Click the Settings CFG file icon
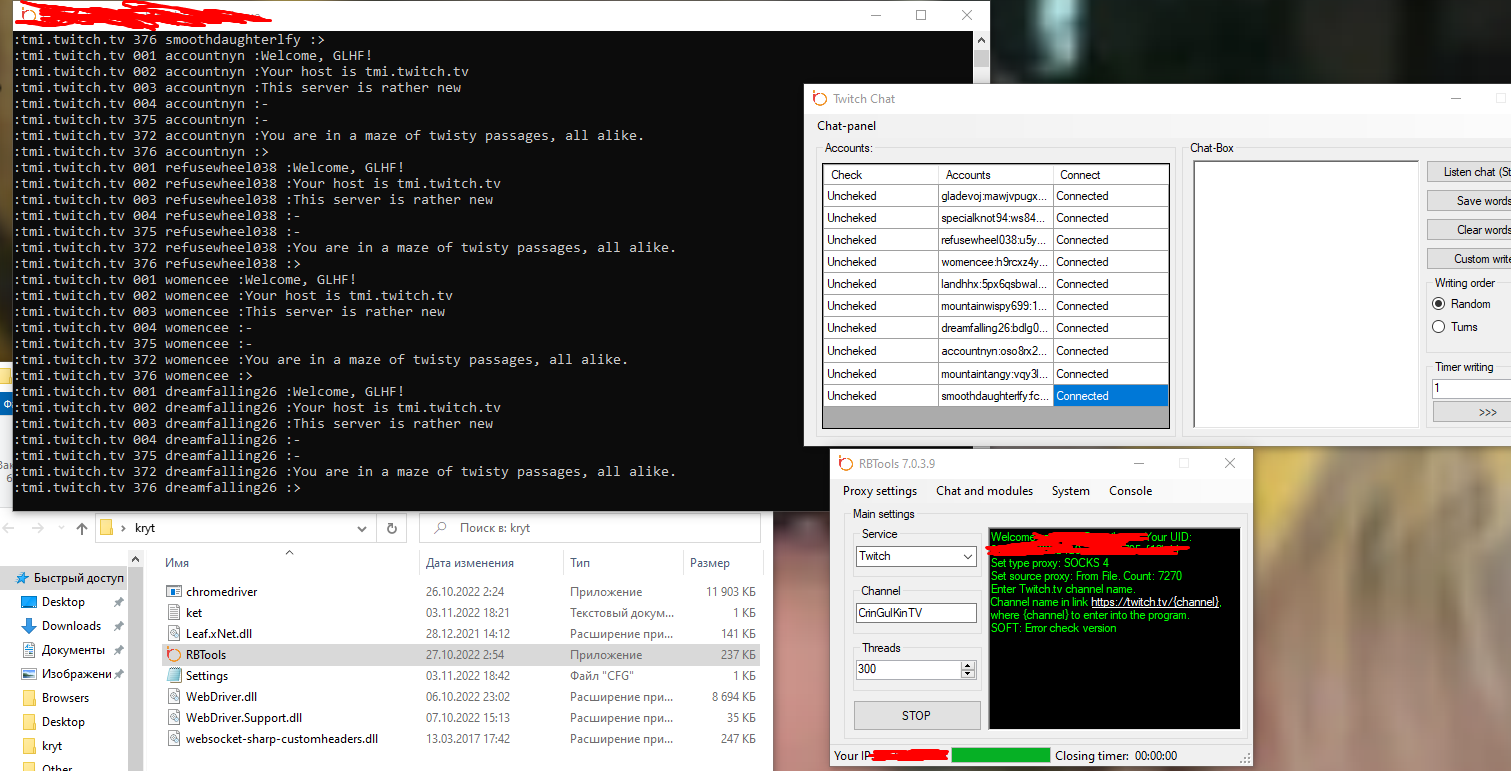This screenshot has width=1511, height=771. 174,676
